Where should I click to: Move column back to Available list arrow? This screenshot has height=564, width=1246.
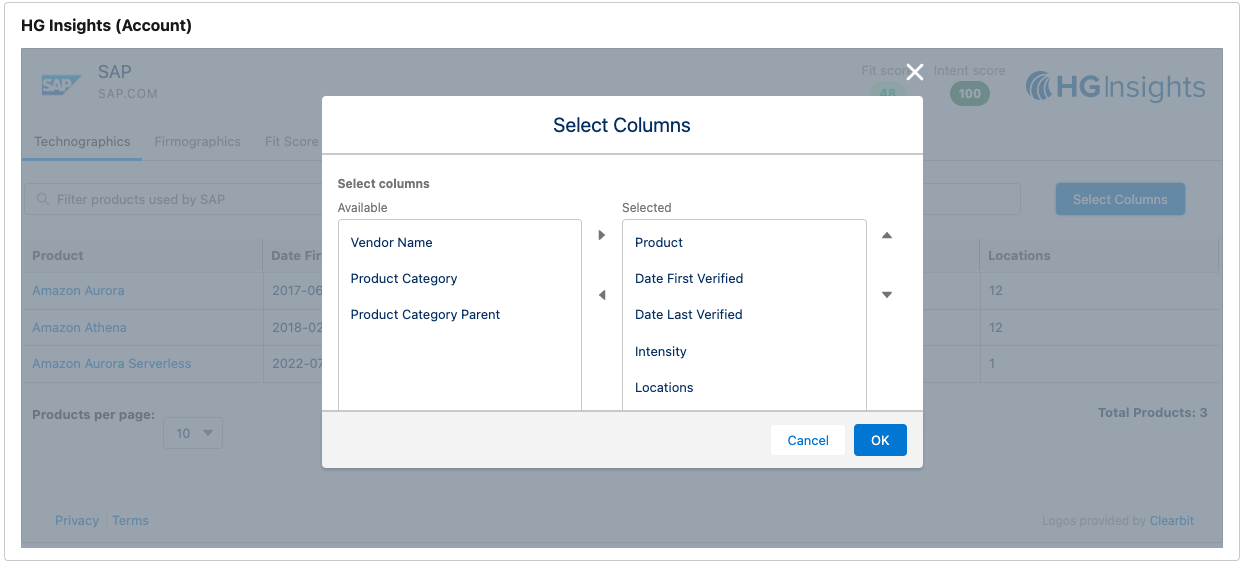[602, 295]
